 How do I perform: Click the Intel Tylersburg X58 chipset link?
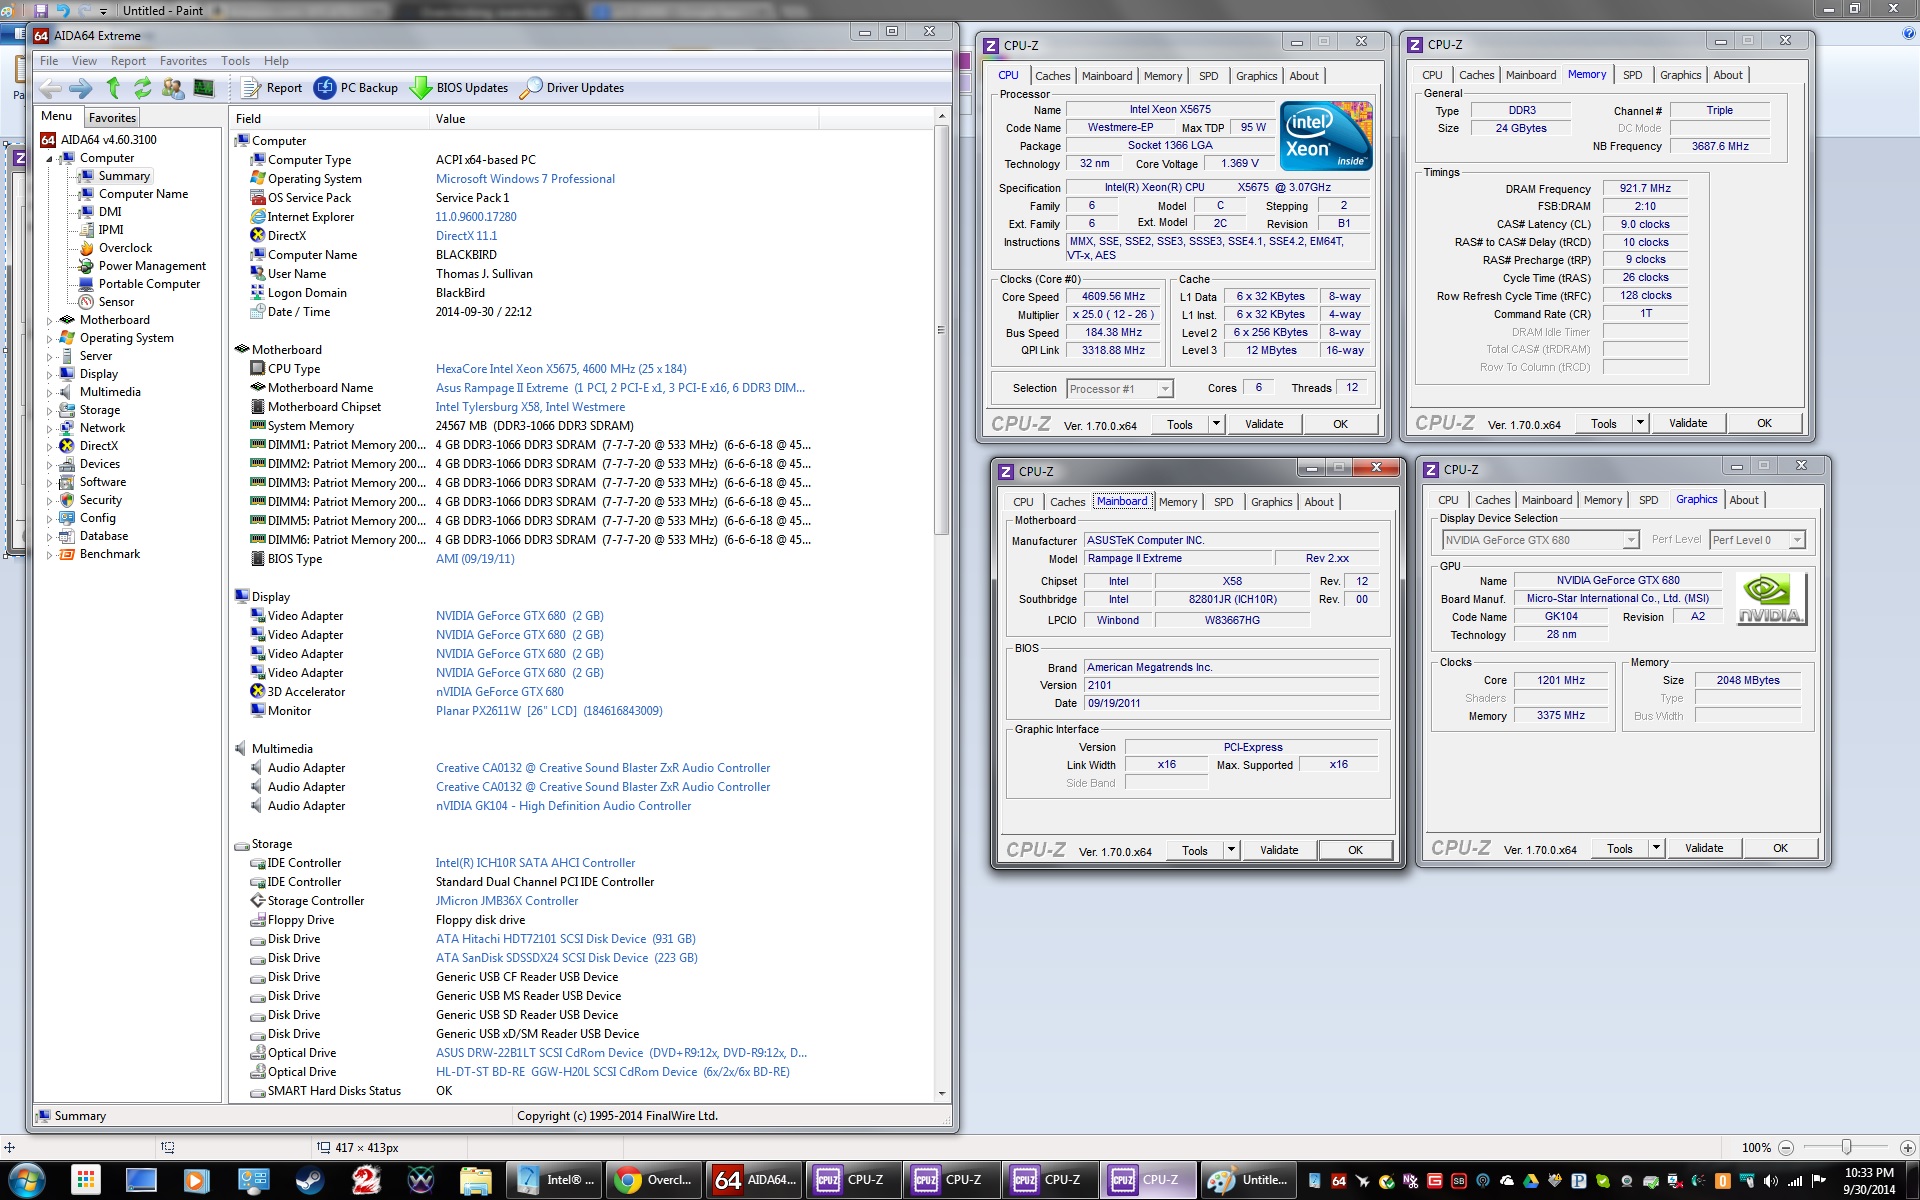click(530, 407)
